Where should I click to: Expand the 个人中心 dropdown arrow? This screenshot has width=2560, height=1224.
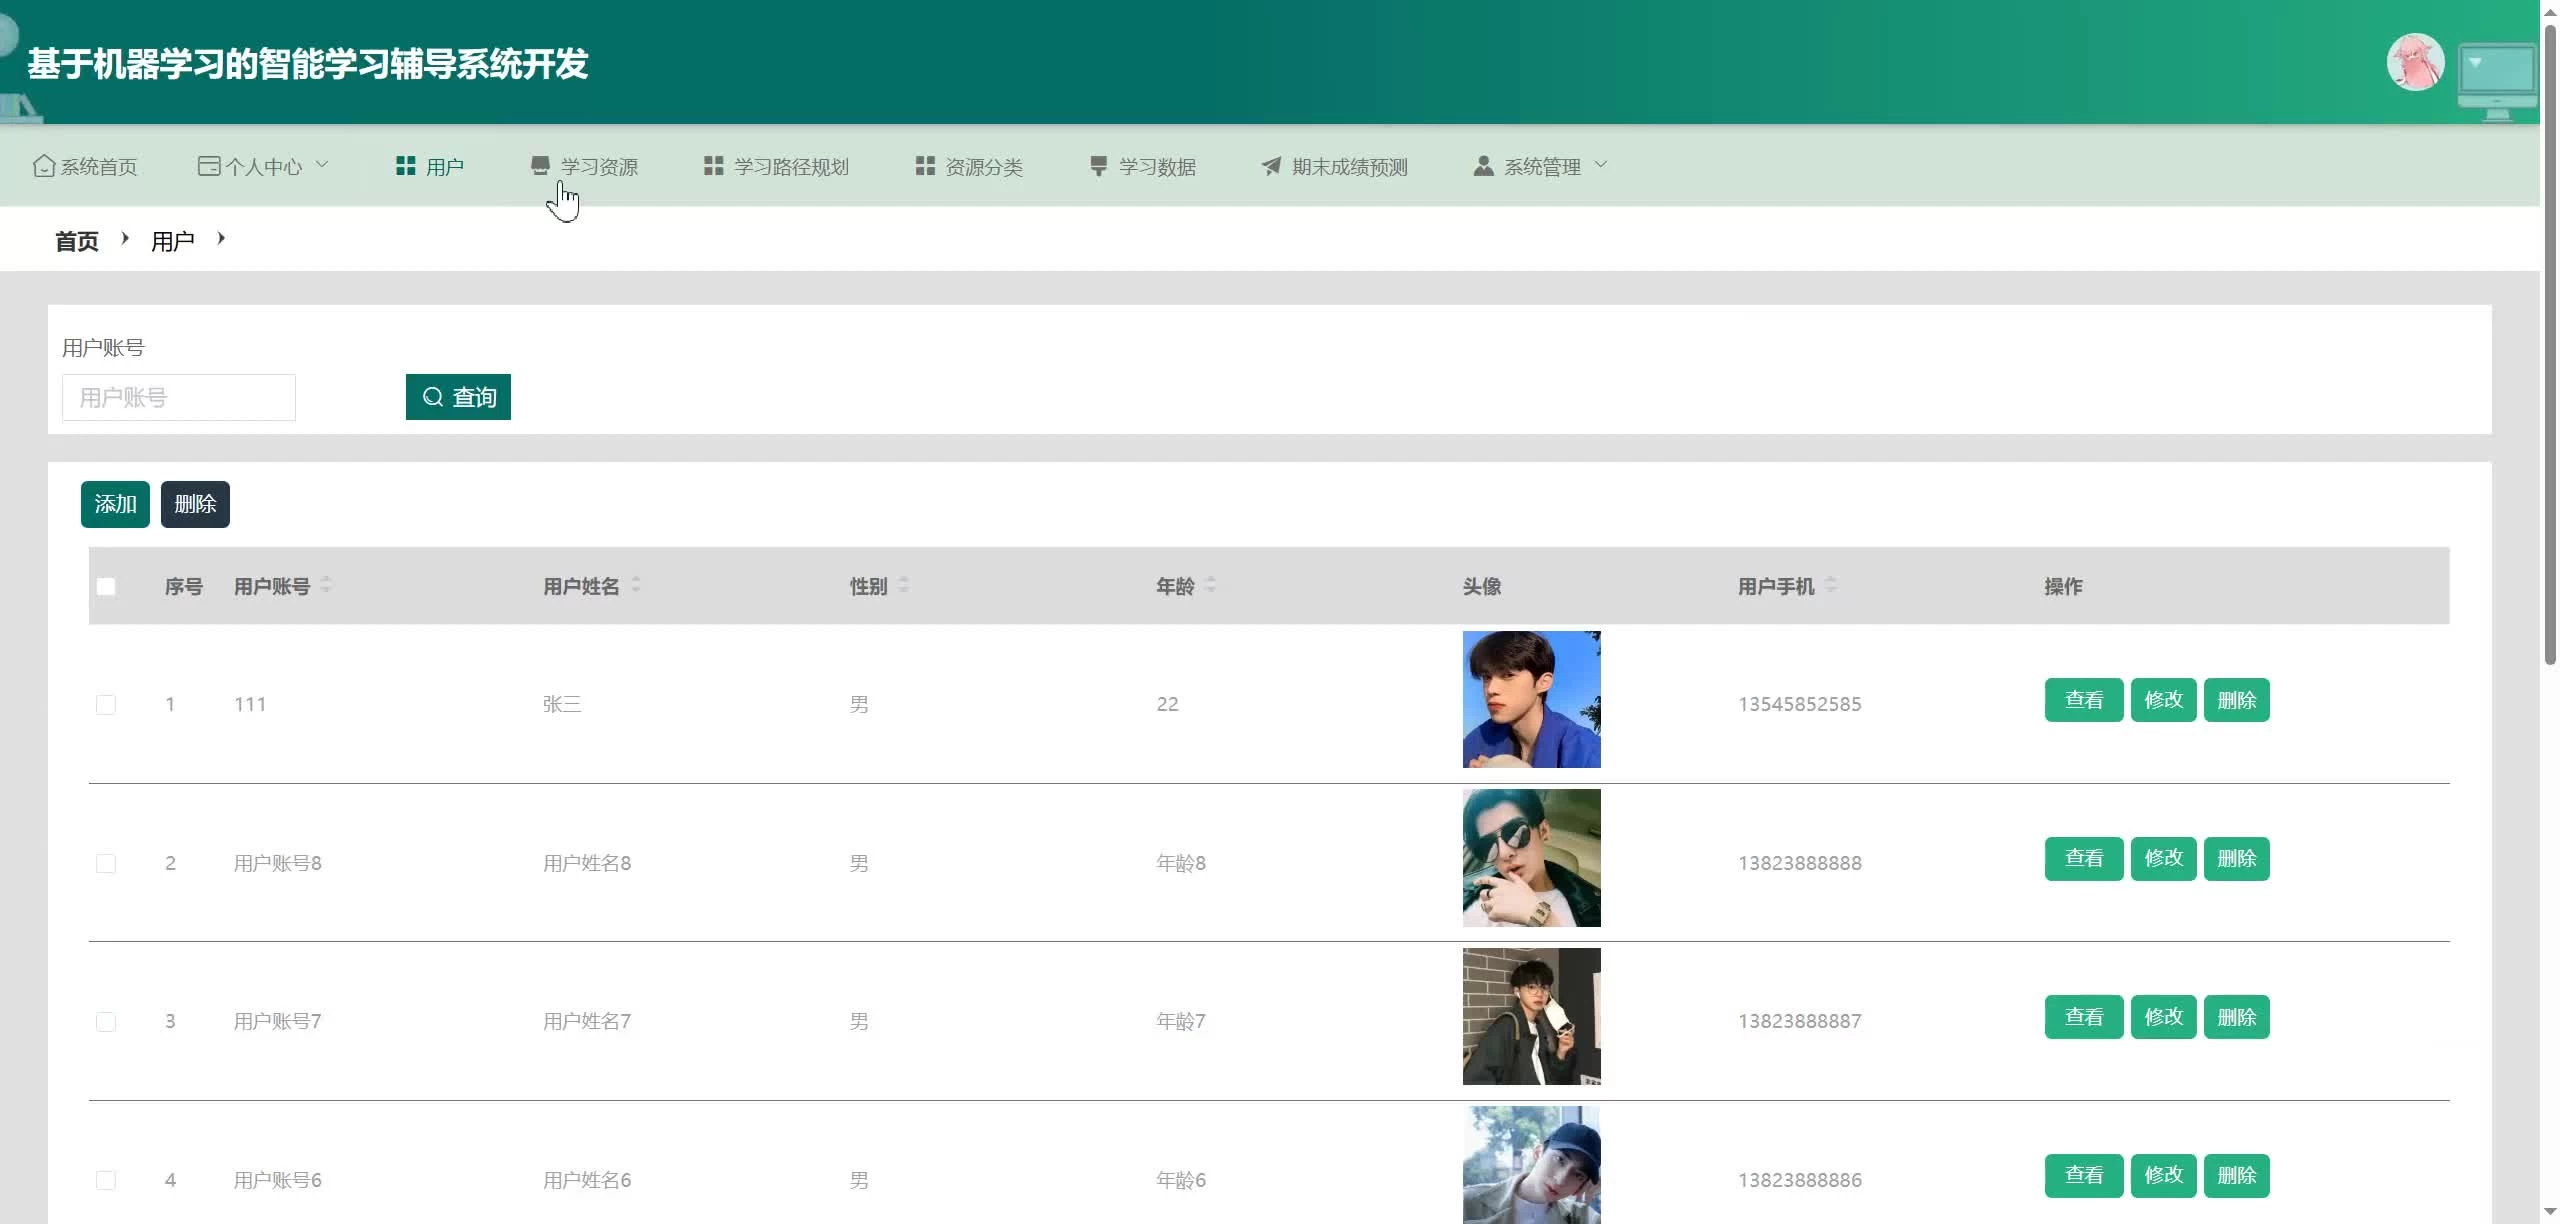click(322, 165)
